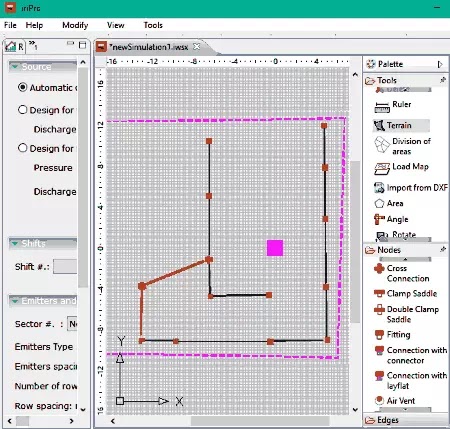Click the results chart tab icon
This screenshot has width=450, height=429.
pos(11,46)
